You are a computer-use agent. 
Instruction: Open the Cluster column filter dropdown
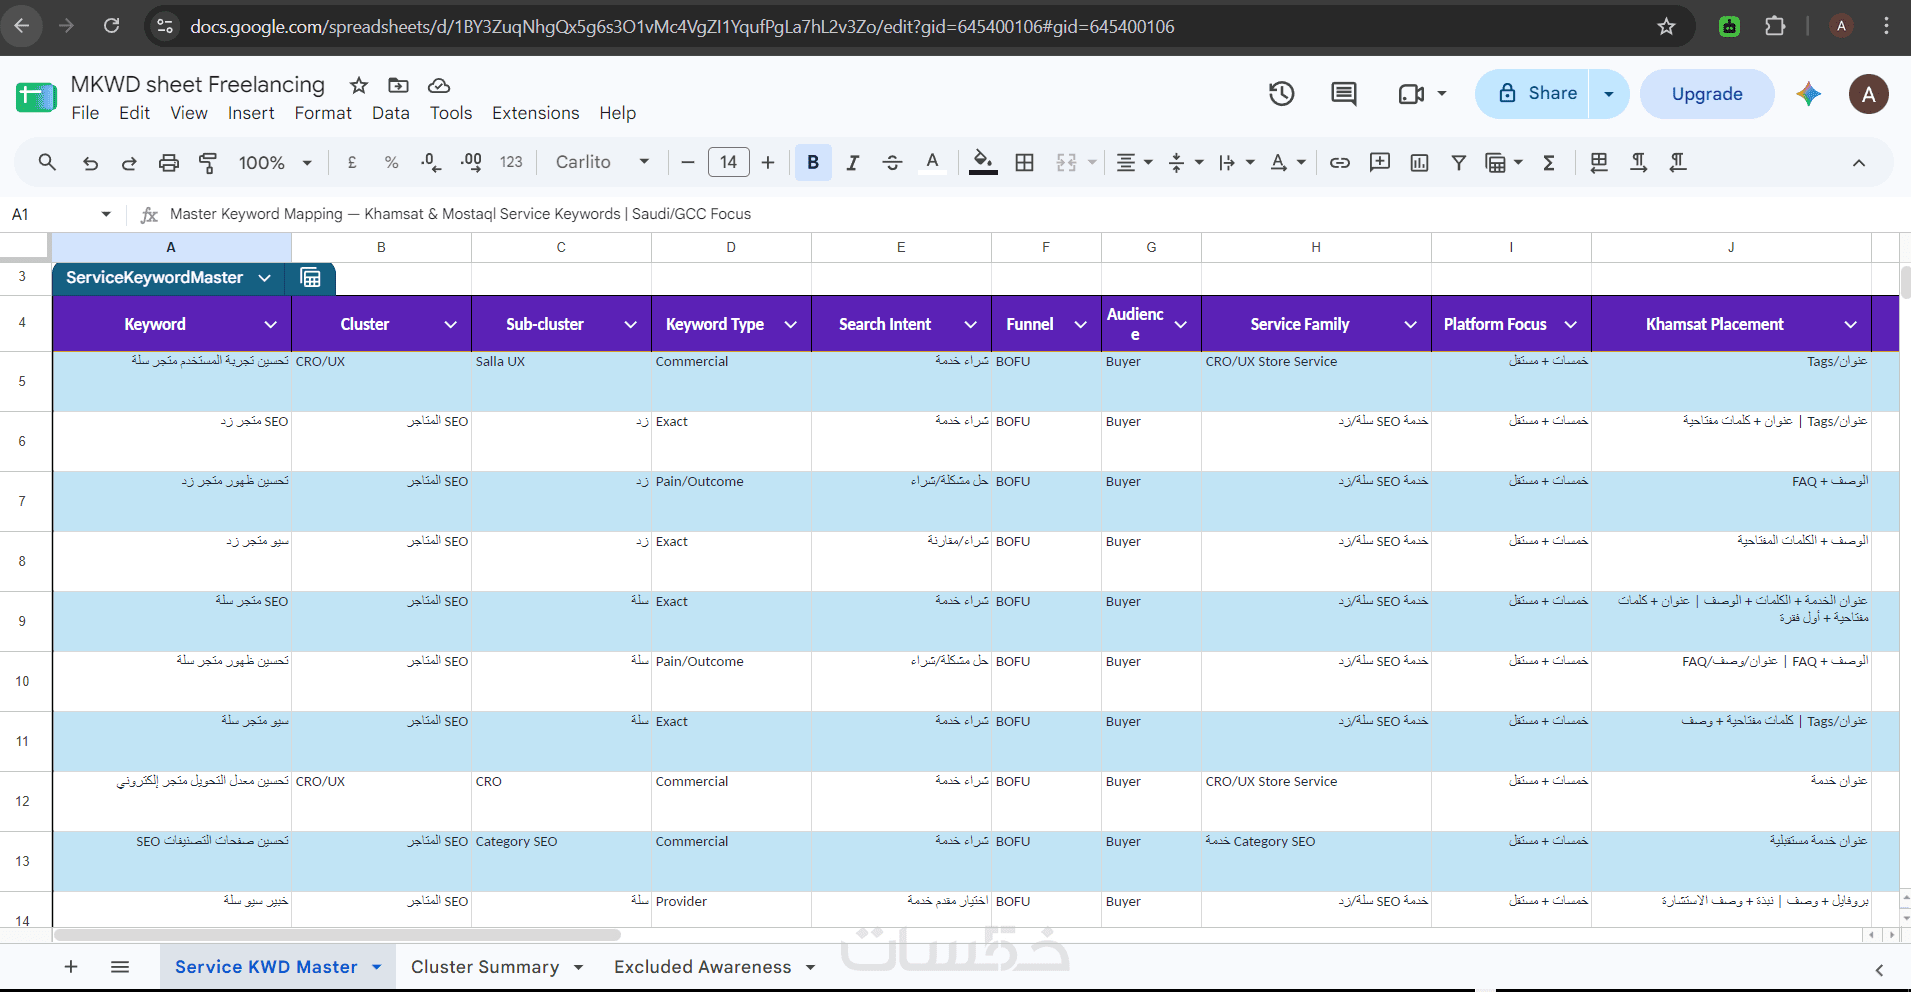tap(450, 324)
